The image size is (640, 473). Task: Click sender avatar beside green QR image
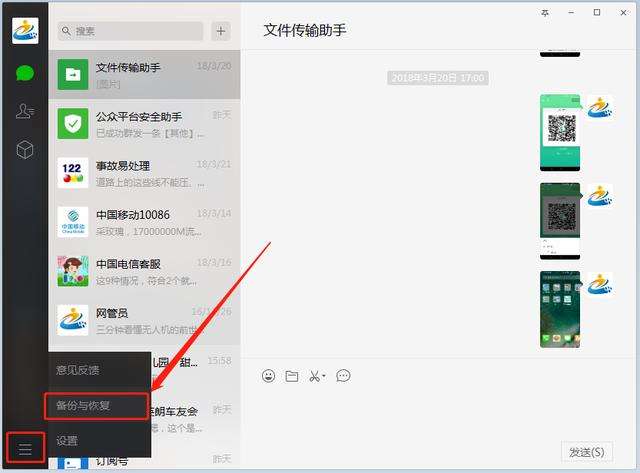[600, 108]
